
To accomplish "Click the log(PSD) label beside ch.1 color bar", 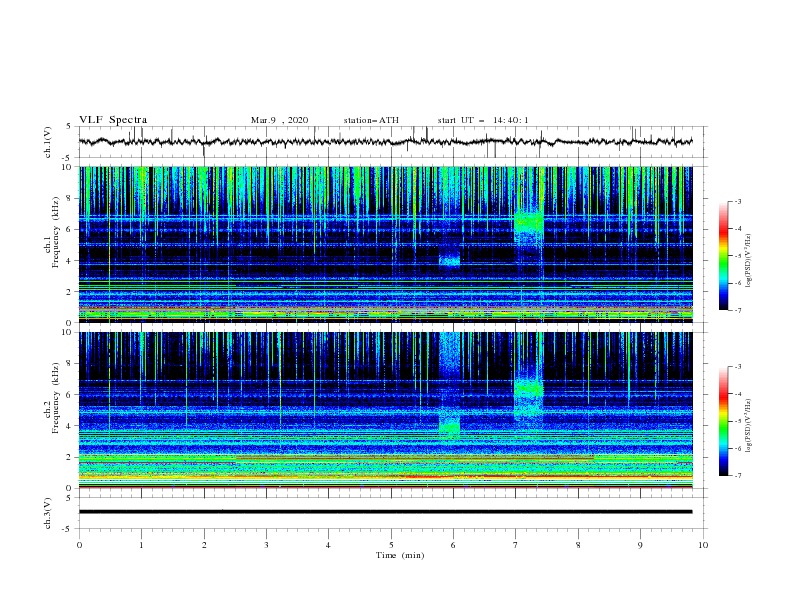I will pyautogui.click(x=749, y=261).
